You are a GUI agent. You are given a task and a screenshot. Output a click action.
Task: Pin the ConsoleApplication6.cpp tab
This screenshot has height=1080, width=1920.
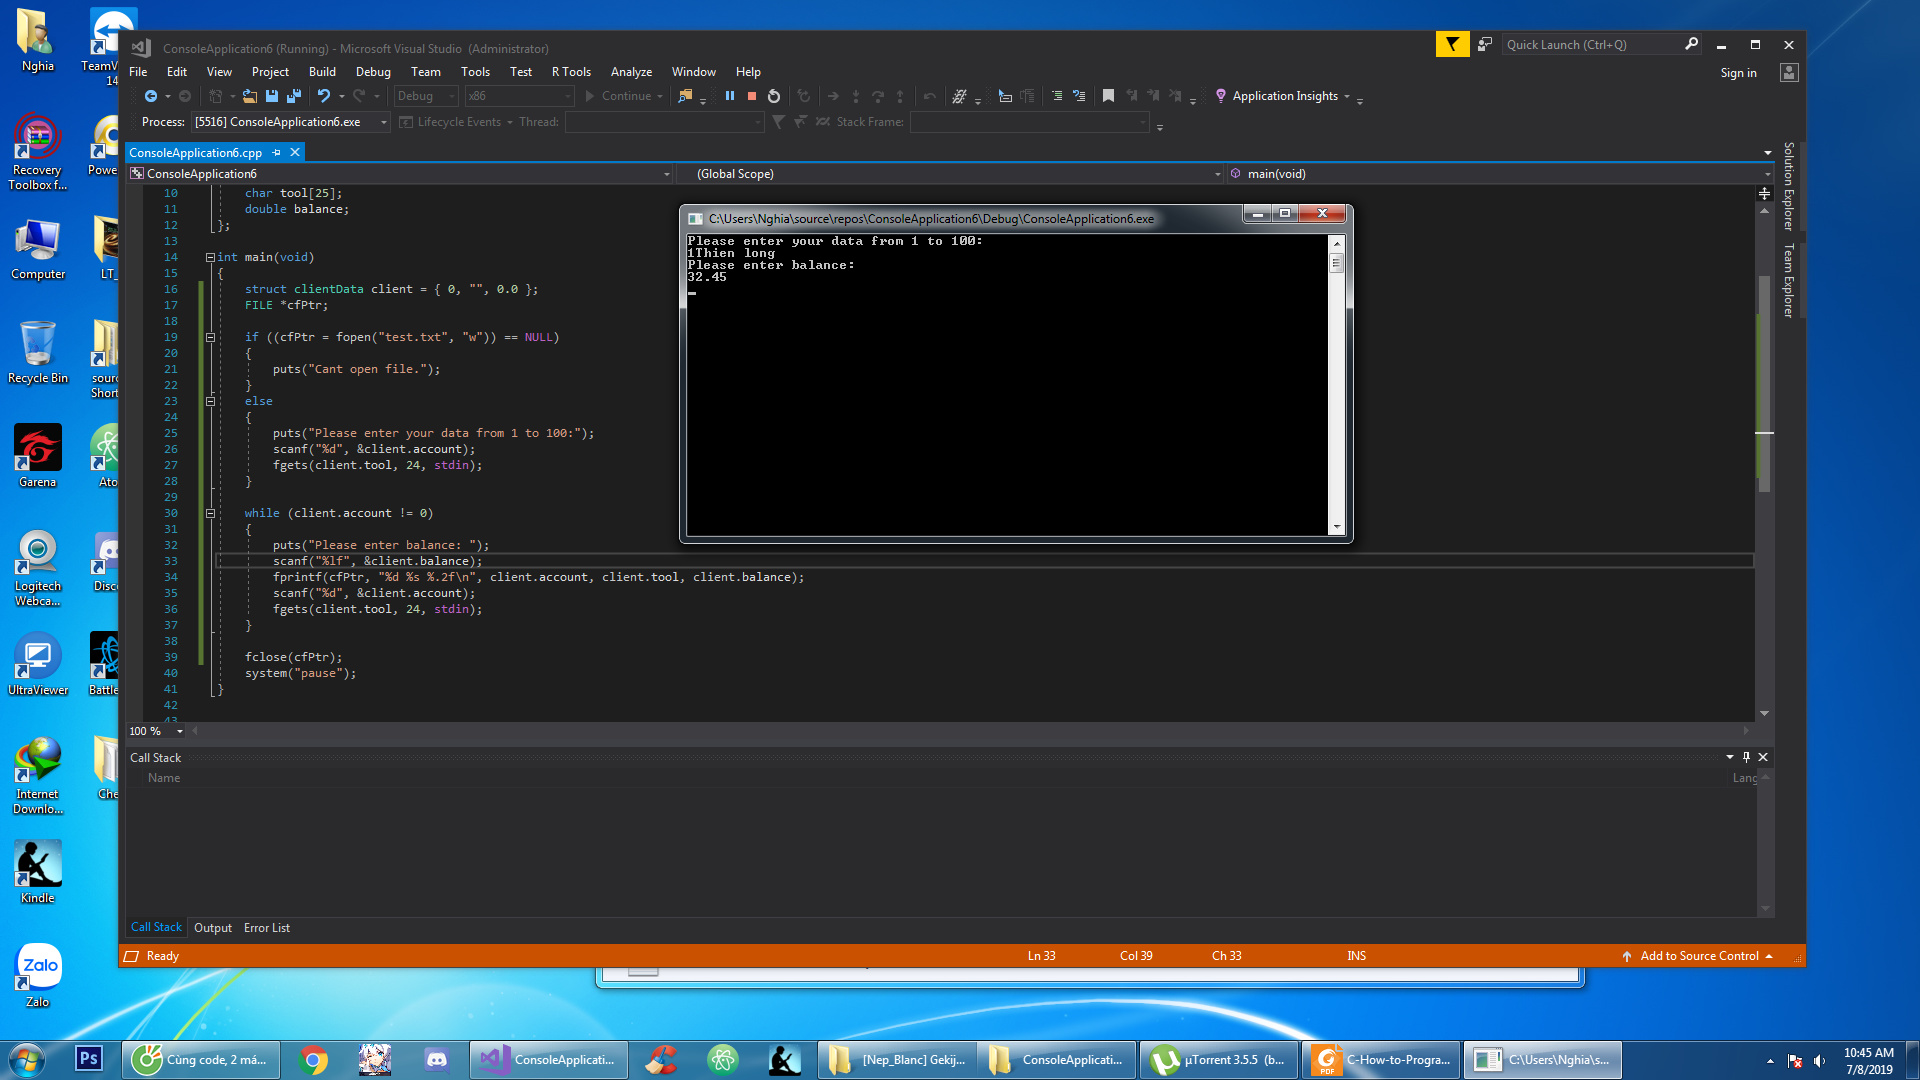click(x=277, y=152)
